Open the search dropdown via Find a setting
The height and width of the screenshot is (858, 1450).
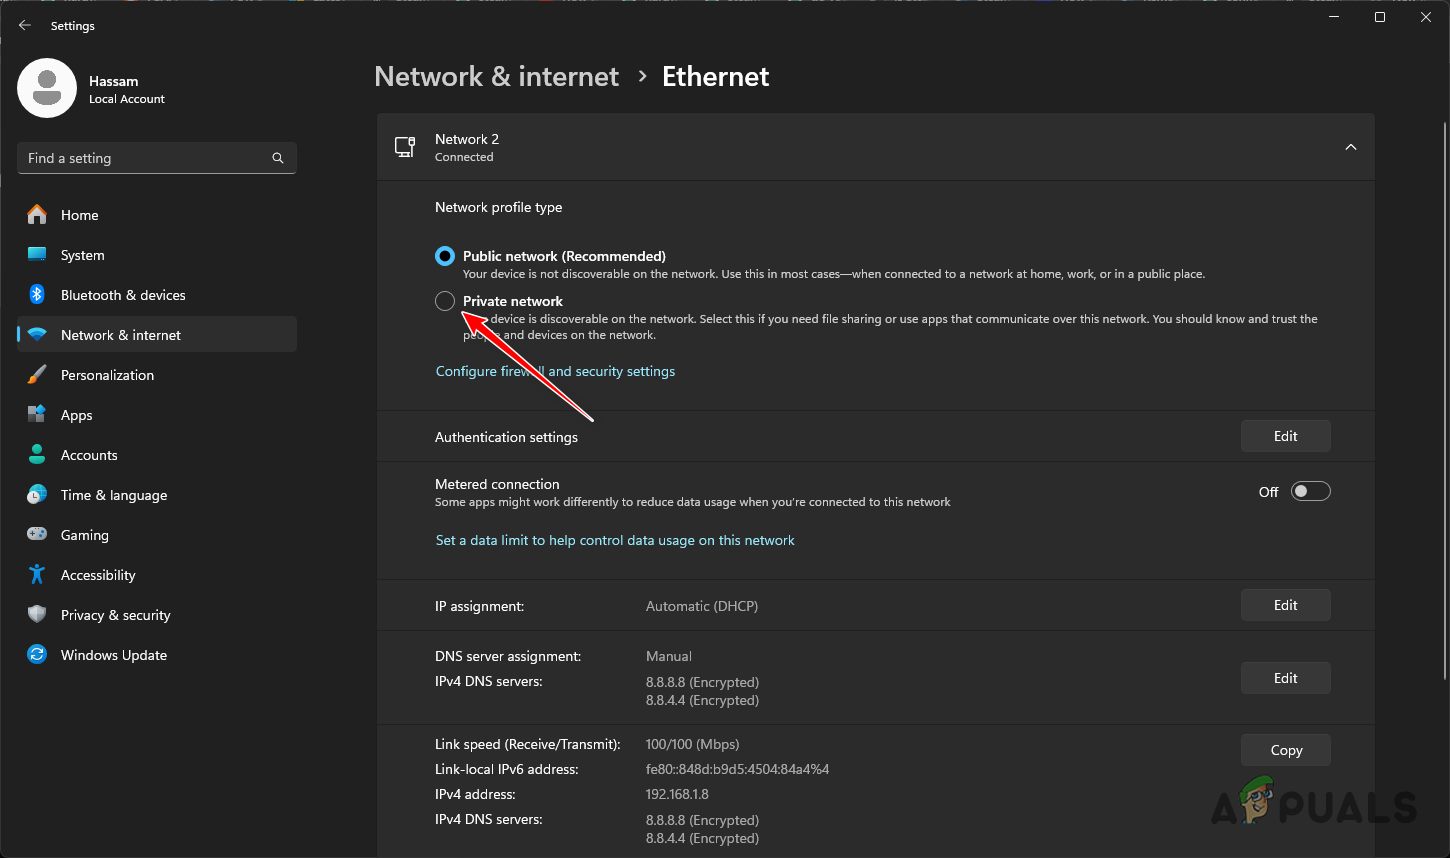point(156,157)
